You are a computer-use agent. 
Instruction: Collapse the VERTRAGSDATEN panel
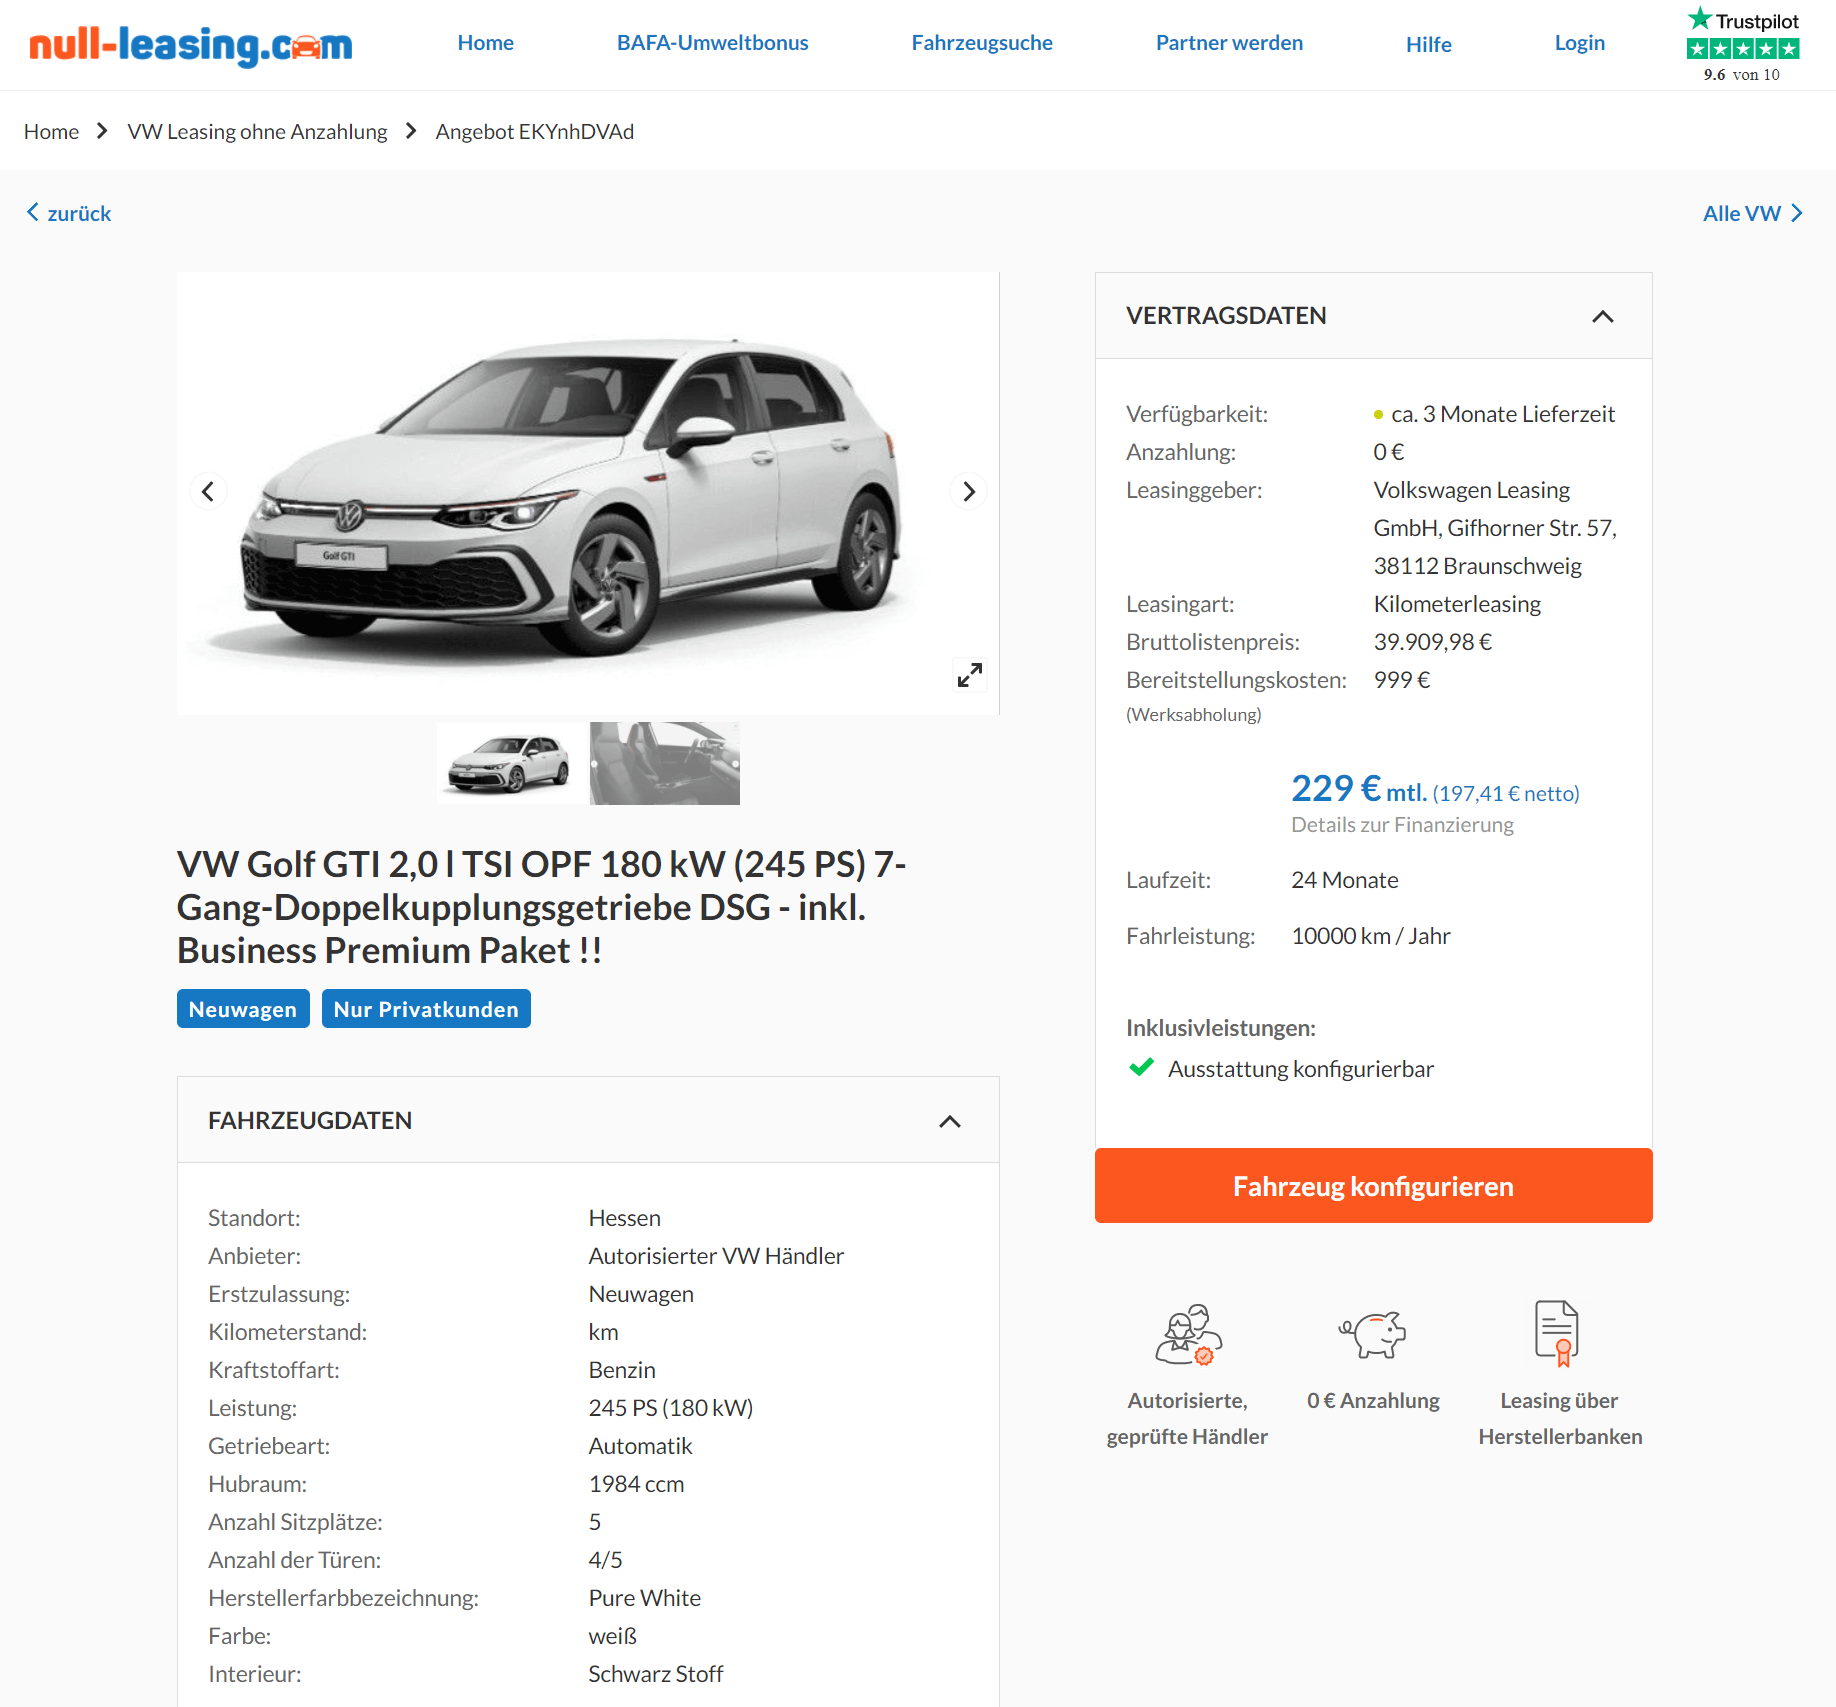pos(1602,316)
